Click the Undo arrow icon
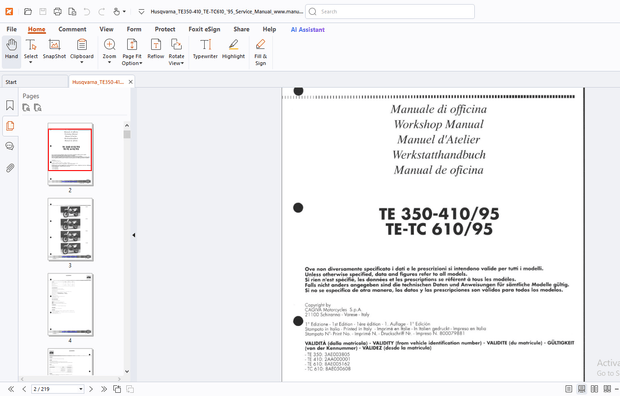Viewport: 620px width, 396px height. click(x=87, y=11)
